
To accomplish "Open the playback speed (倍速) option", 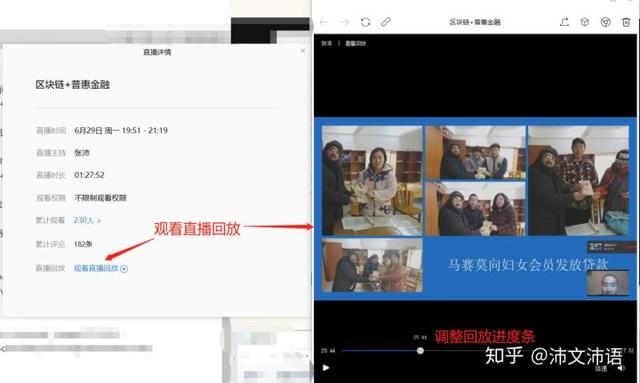I will (600, 368).
